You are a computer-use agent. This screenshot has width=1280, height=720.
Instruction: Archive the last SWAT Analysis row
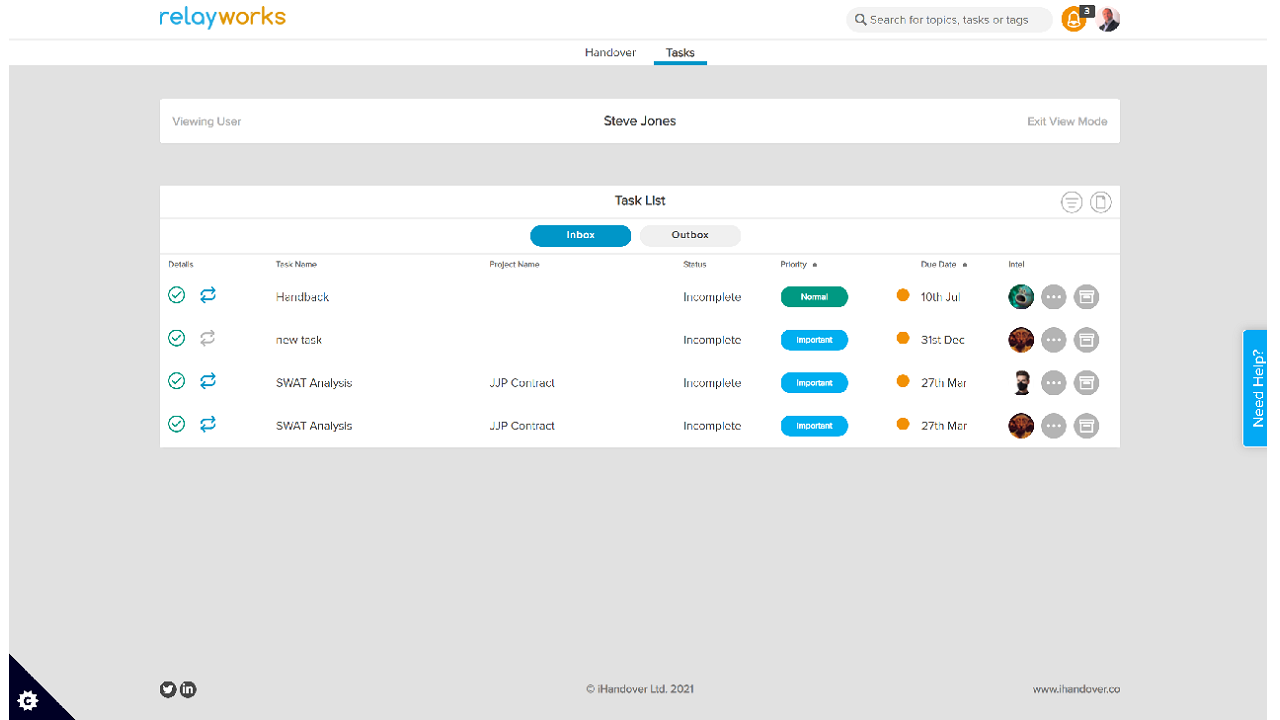tap(1086, 426)
